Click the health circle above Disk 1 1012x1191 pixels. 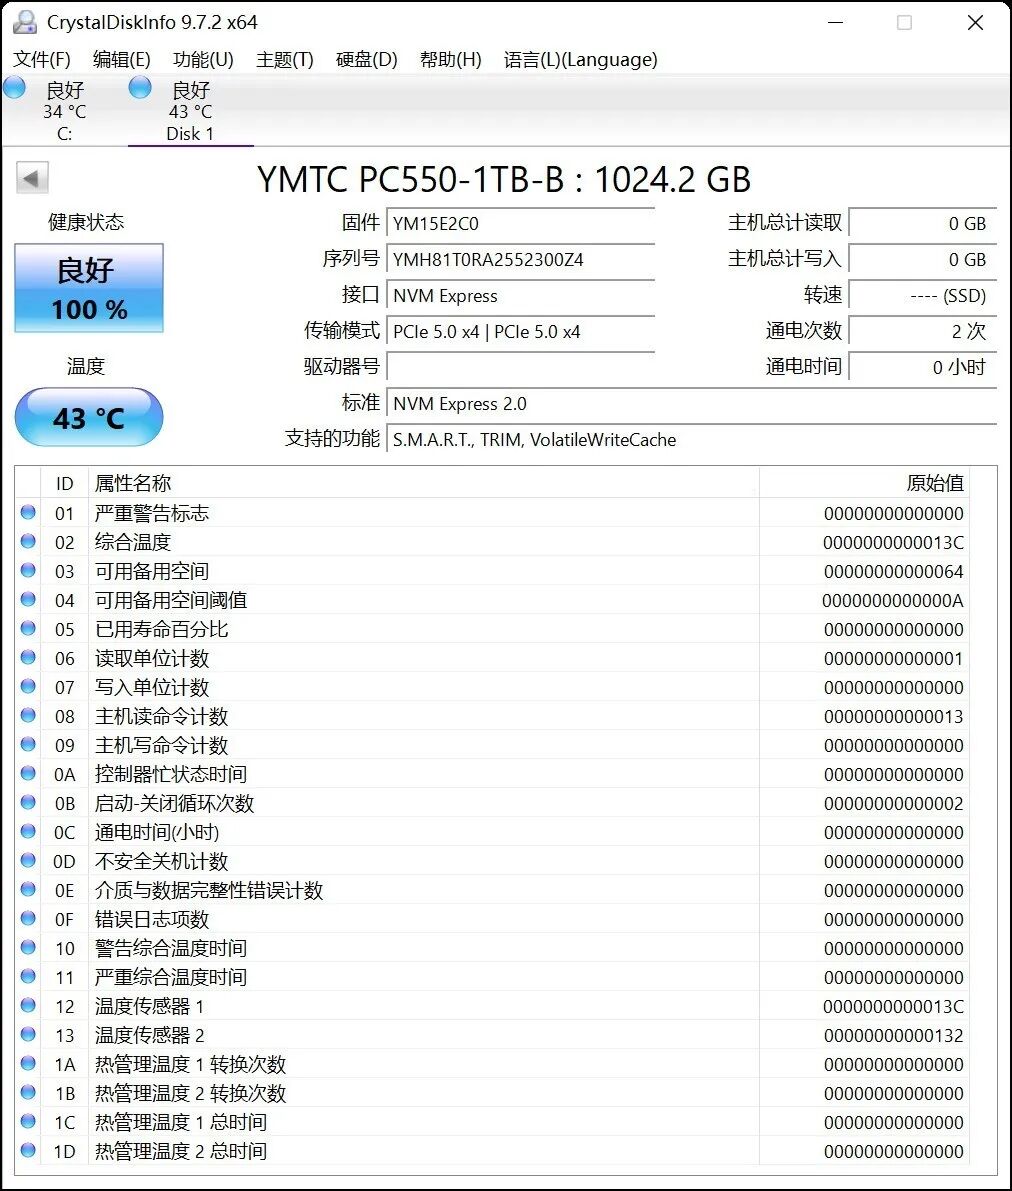(x=139, y=88)
